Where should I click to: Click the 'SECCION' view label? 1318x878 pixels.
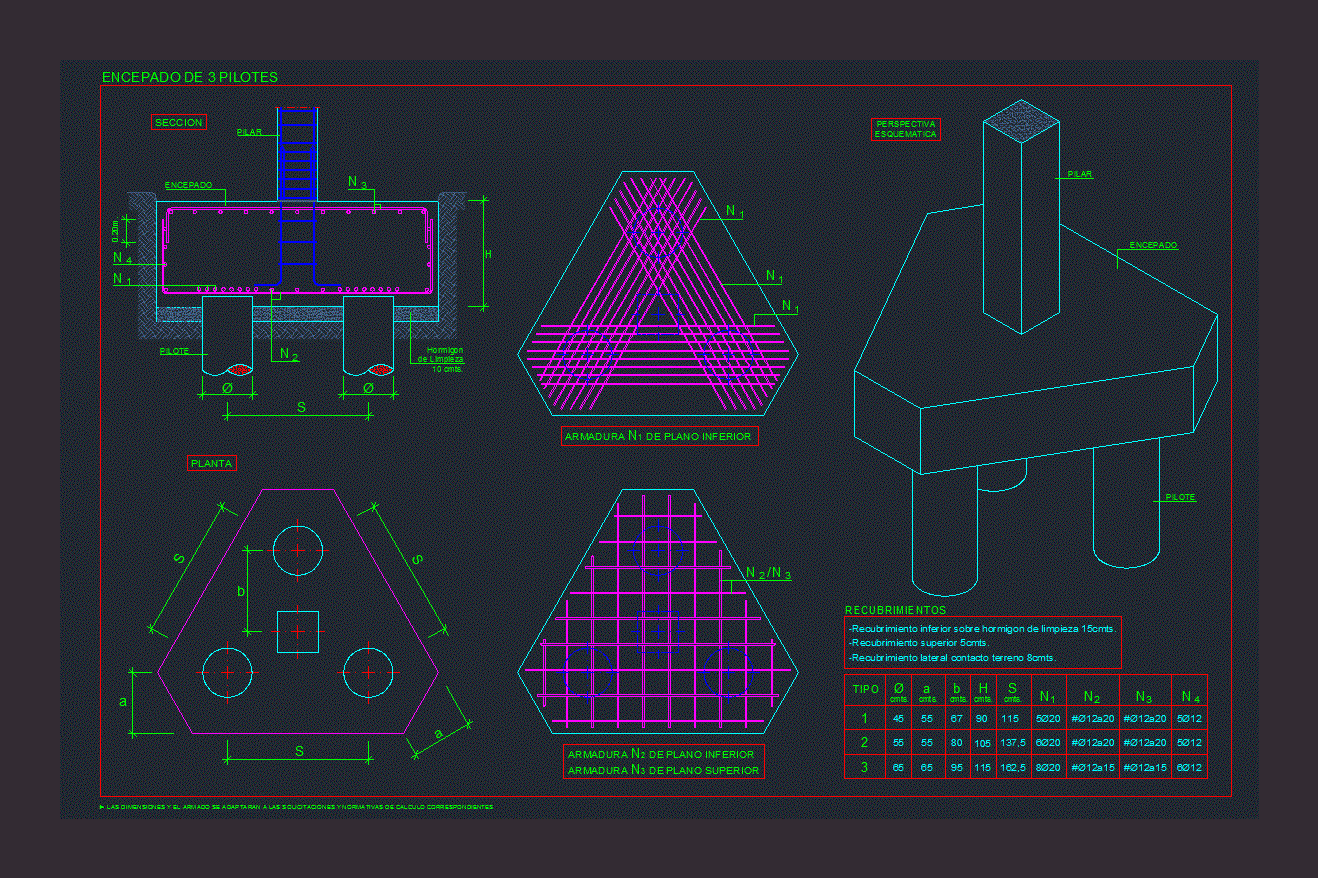coord(179,122)
